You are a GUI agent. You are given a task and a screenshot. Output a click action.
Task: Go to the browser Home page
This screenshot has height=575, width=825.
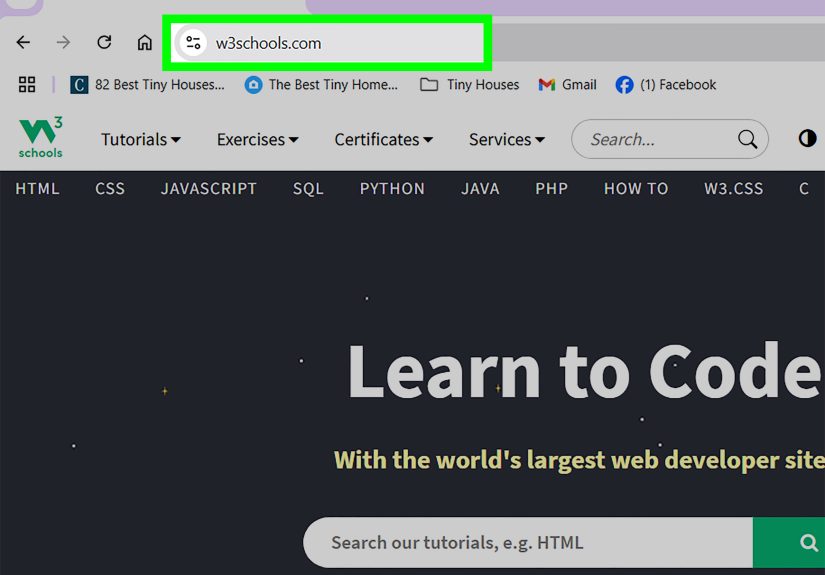145,42
